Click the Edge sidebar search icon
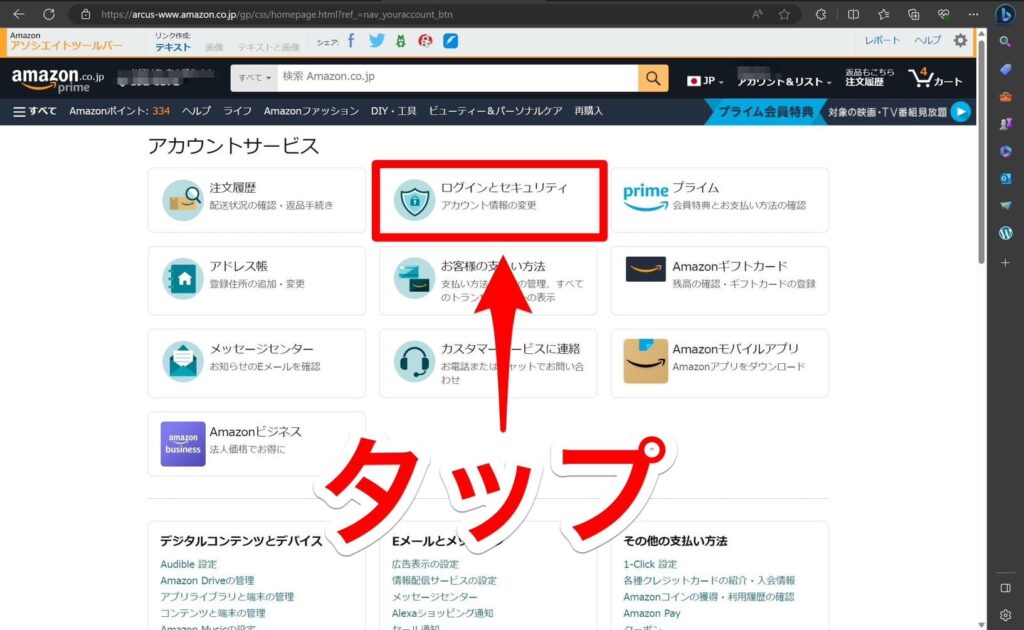Screen dimensions: 1024x630 click(1005, 41)
